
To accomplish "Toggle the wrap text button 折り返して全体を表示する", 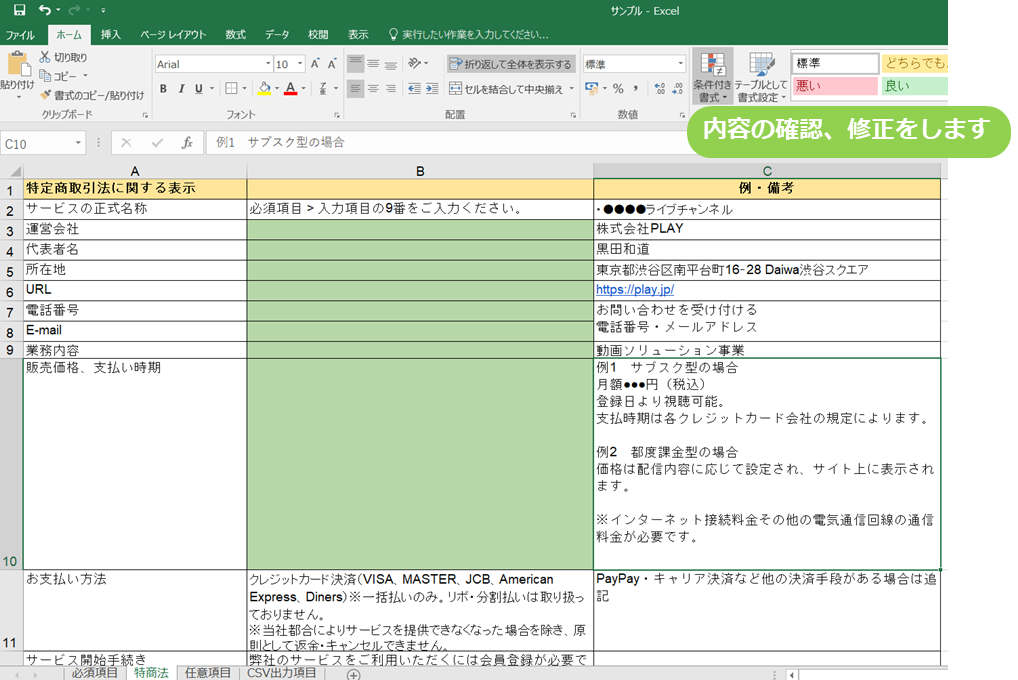I will point(511,64).
